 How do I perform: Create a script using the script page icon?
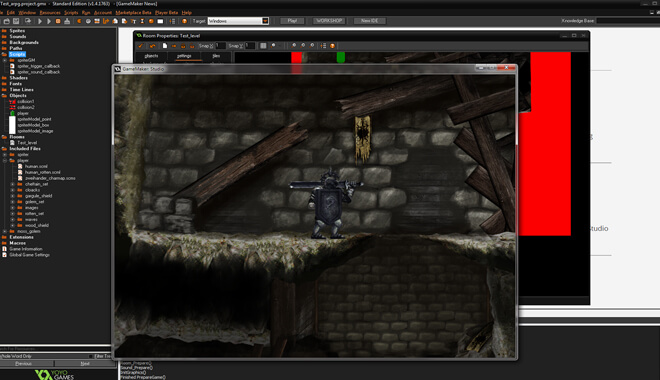pyautogui.click(x=115, y=21)
